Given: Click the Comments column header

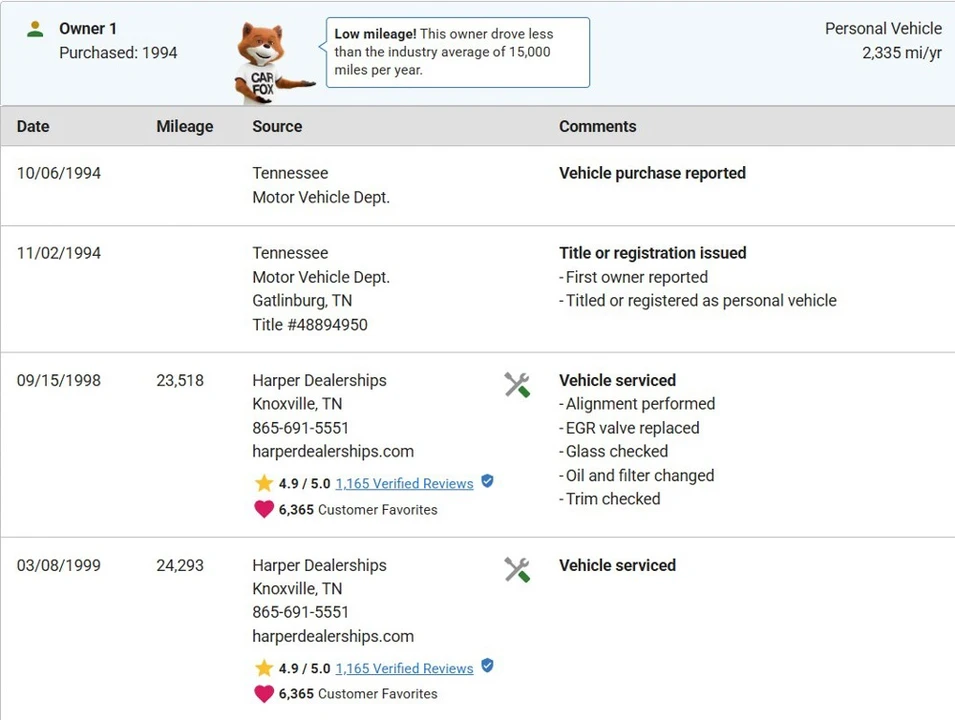Looking at the screenshot, I should 597,126.
